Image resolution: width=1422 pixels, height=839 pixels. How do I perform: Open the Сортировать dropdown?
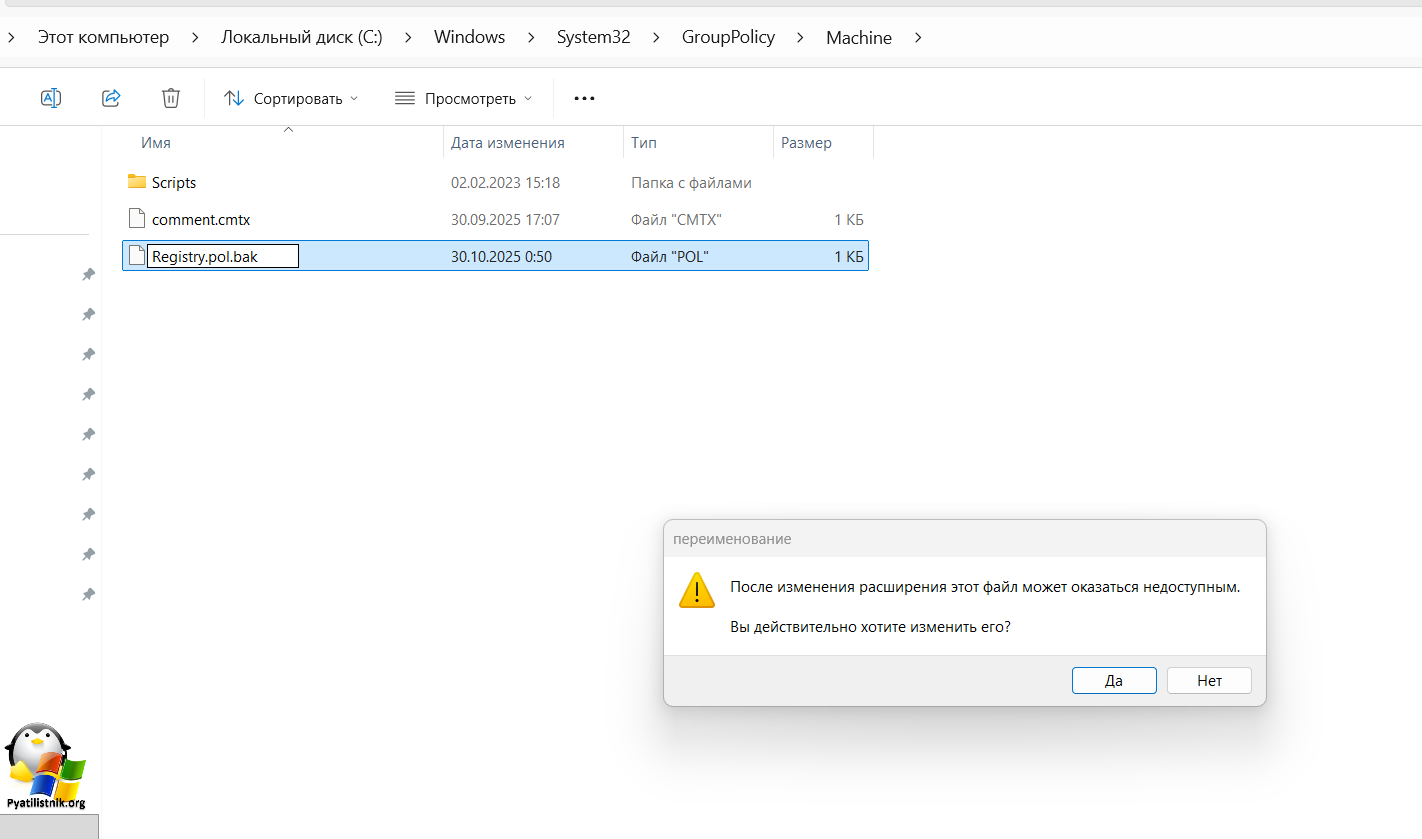point(292,98)
